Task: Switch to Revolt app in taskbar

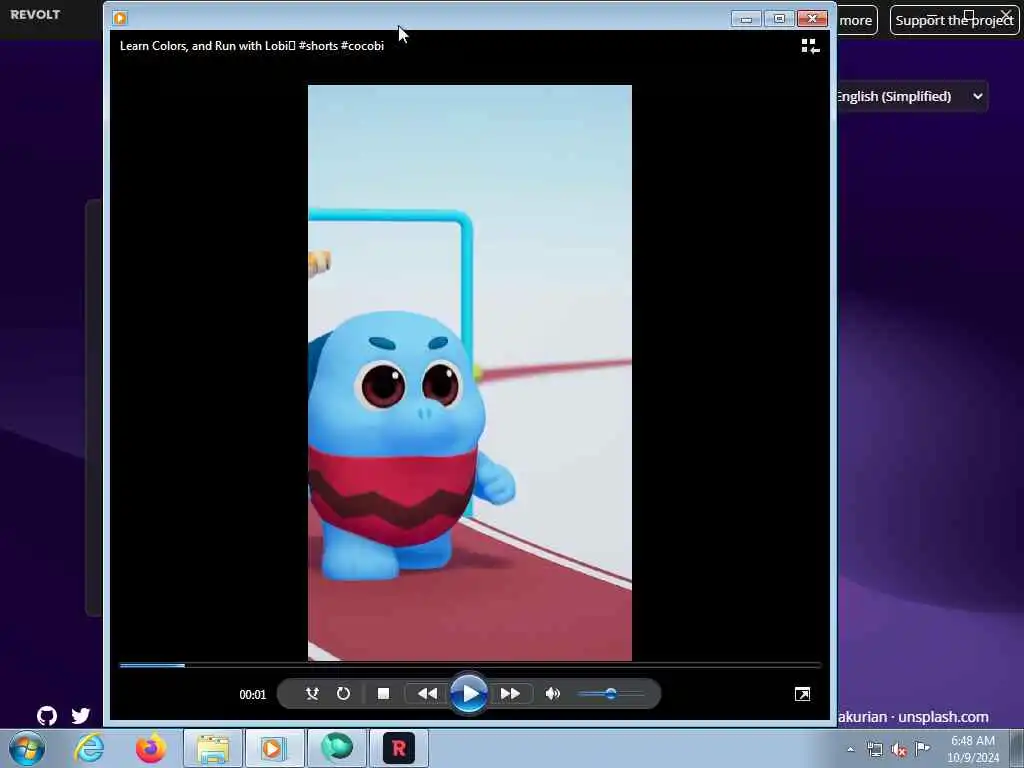Action: [398, 748]
